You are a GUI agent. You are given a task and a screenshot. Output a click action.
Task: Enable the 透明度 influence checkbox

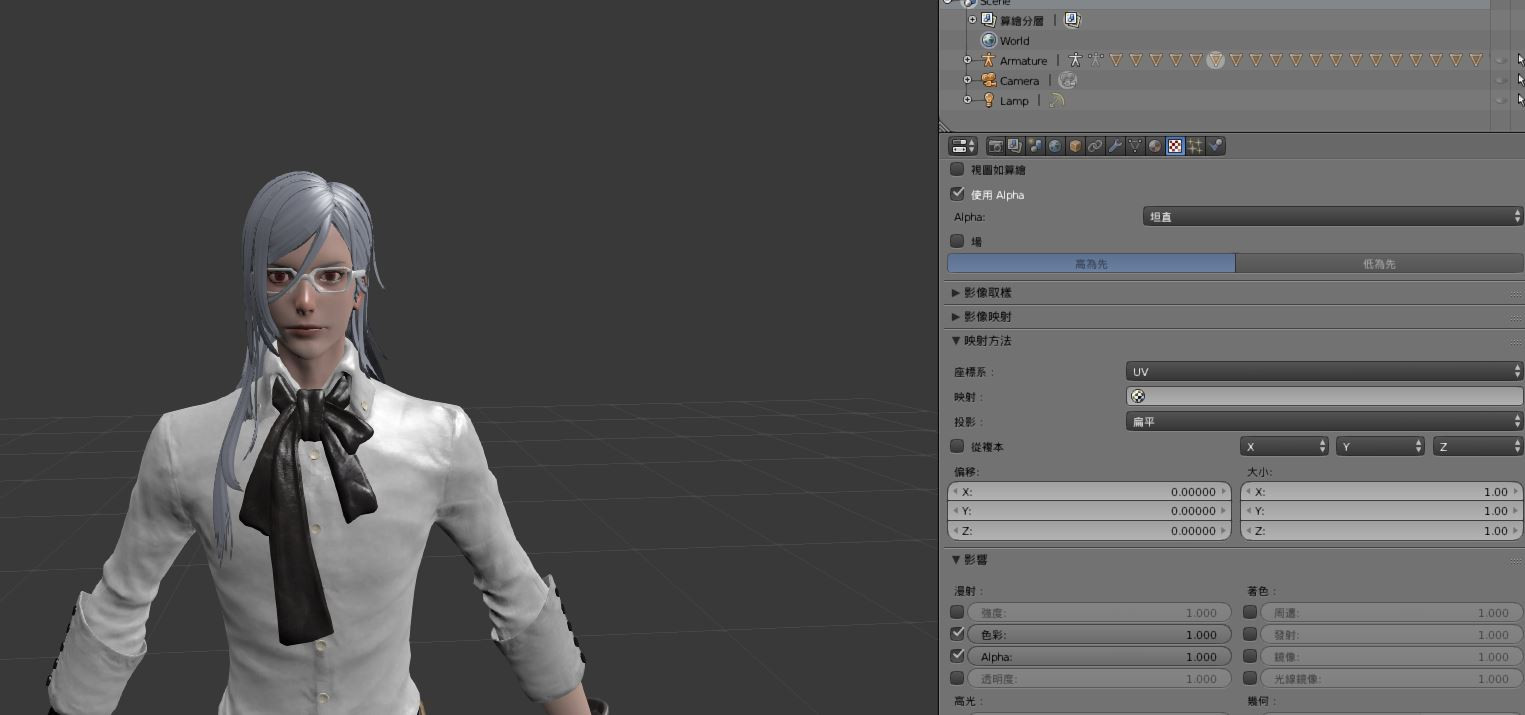pyautogui.click(x=957, y=678)
